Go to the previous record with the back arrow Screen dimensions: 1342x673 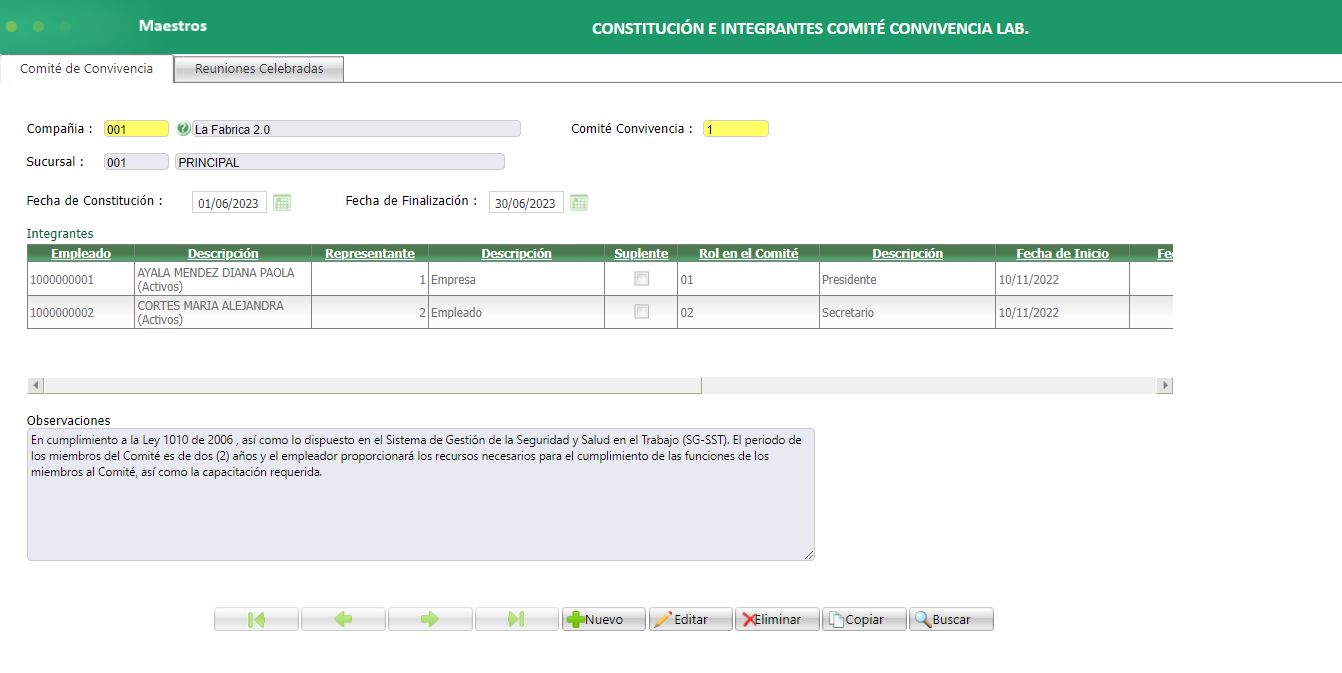(x=343, y=618)
